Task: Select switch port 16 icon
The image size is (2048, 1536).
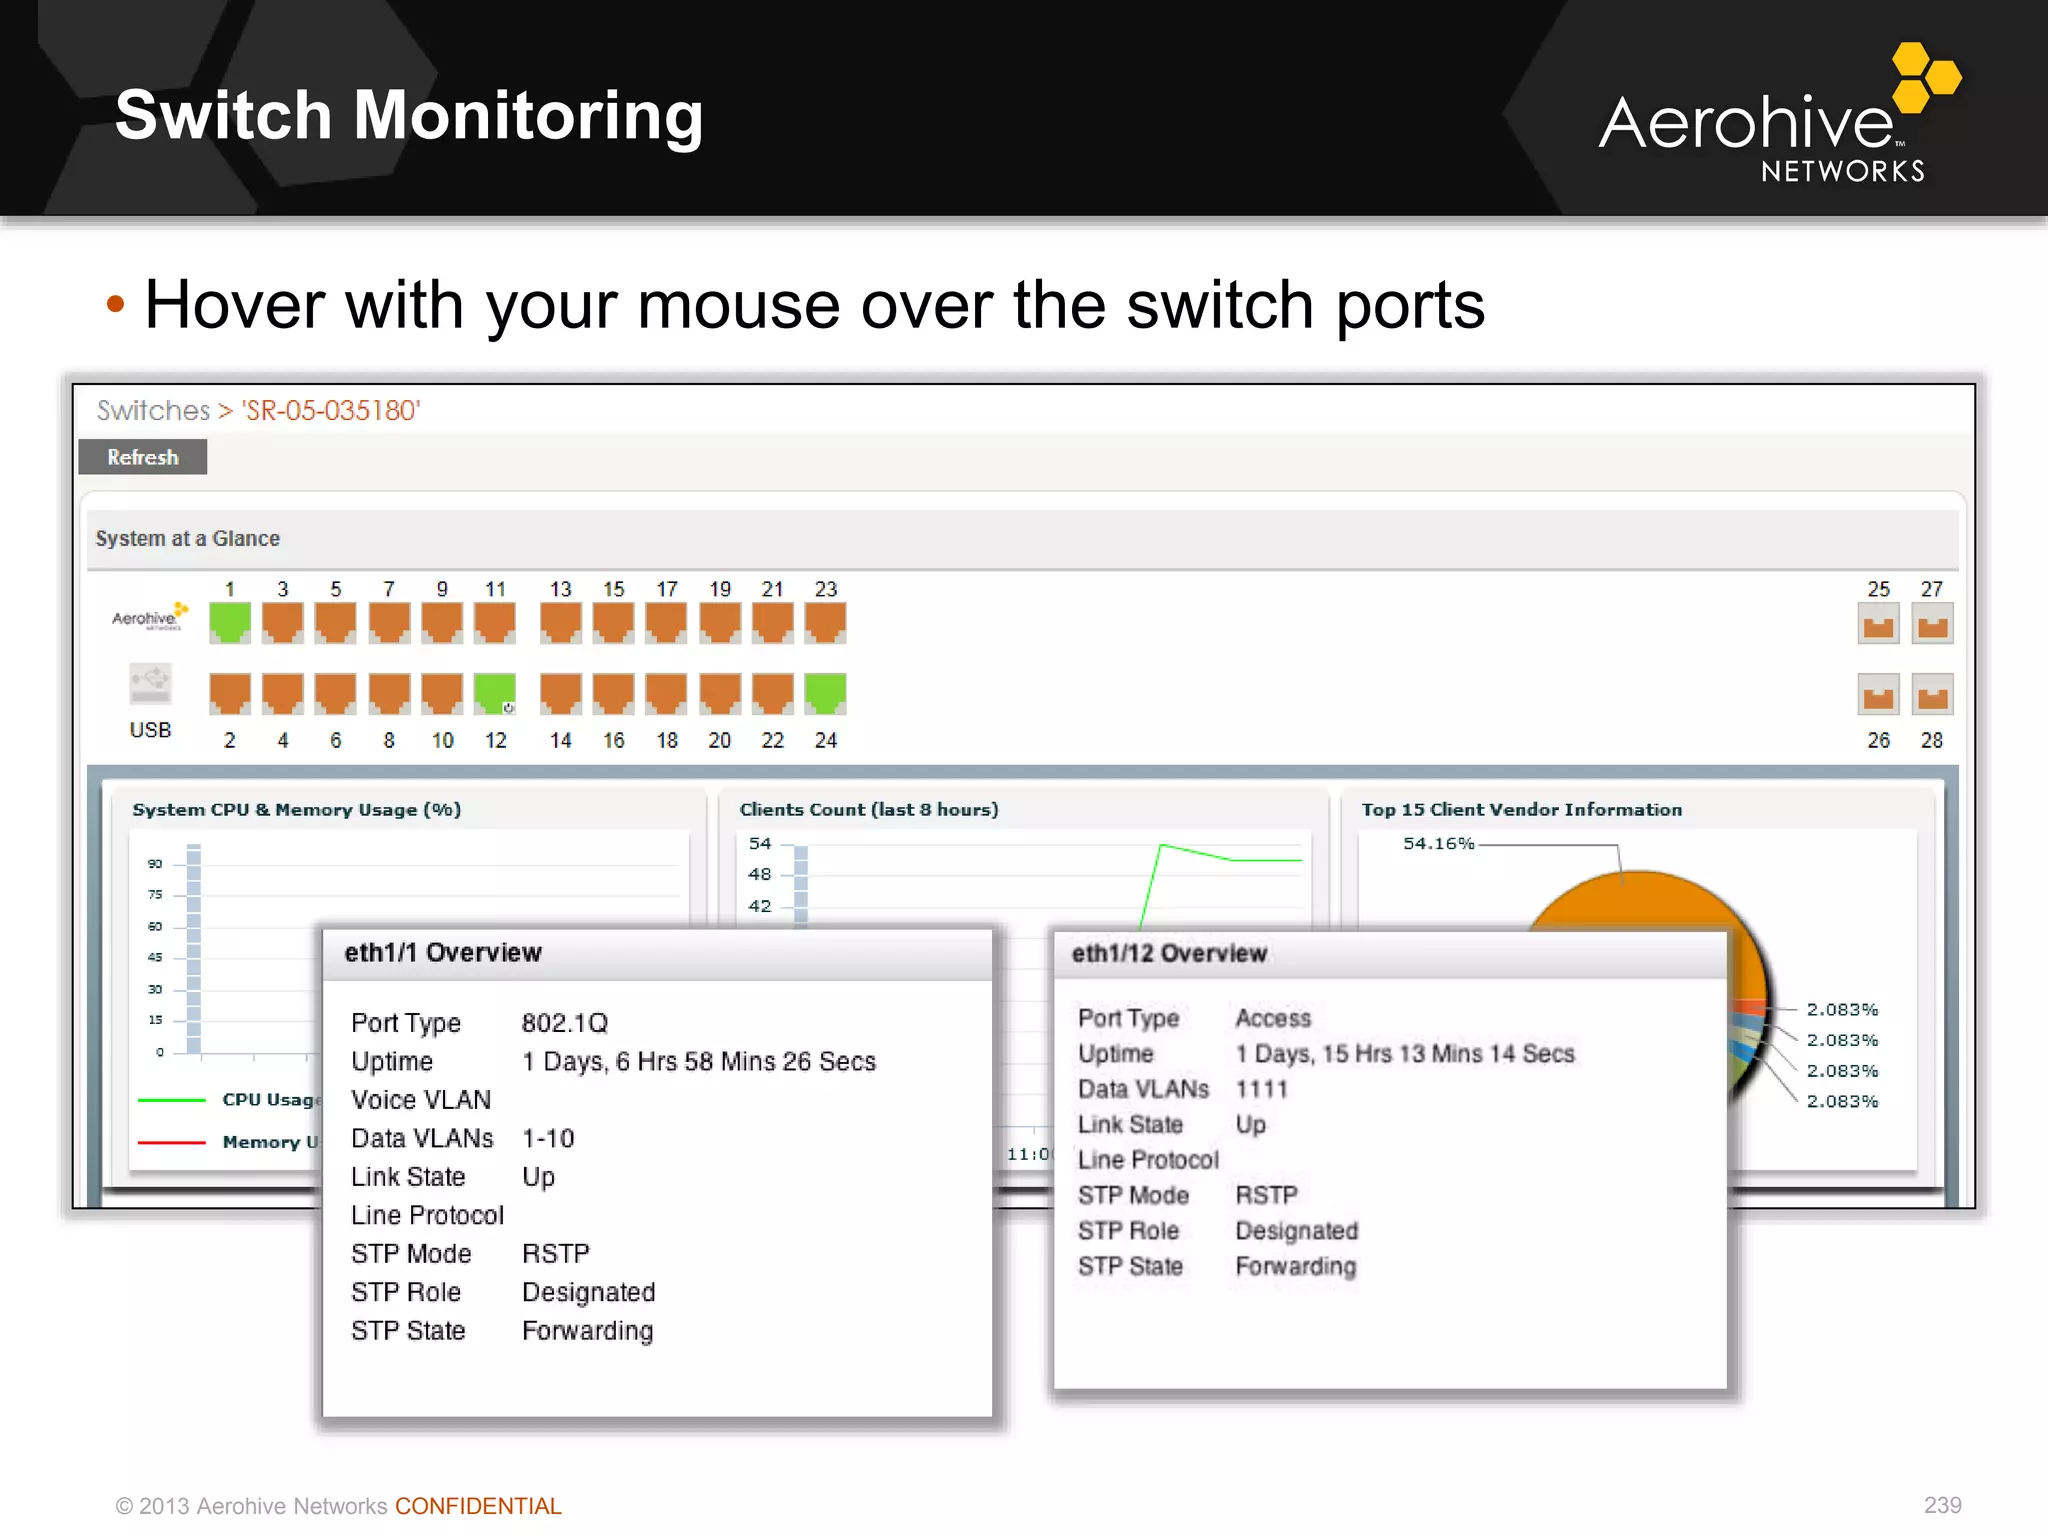Action: tap(614, 693)
